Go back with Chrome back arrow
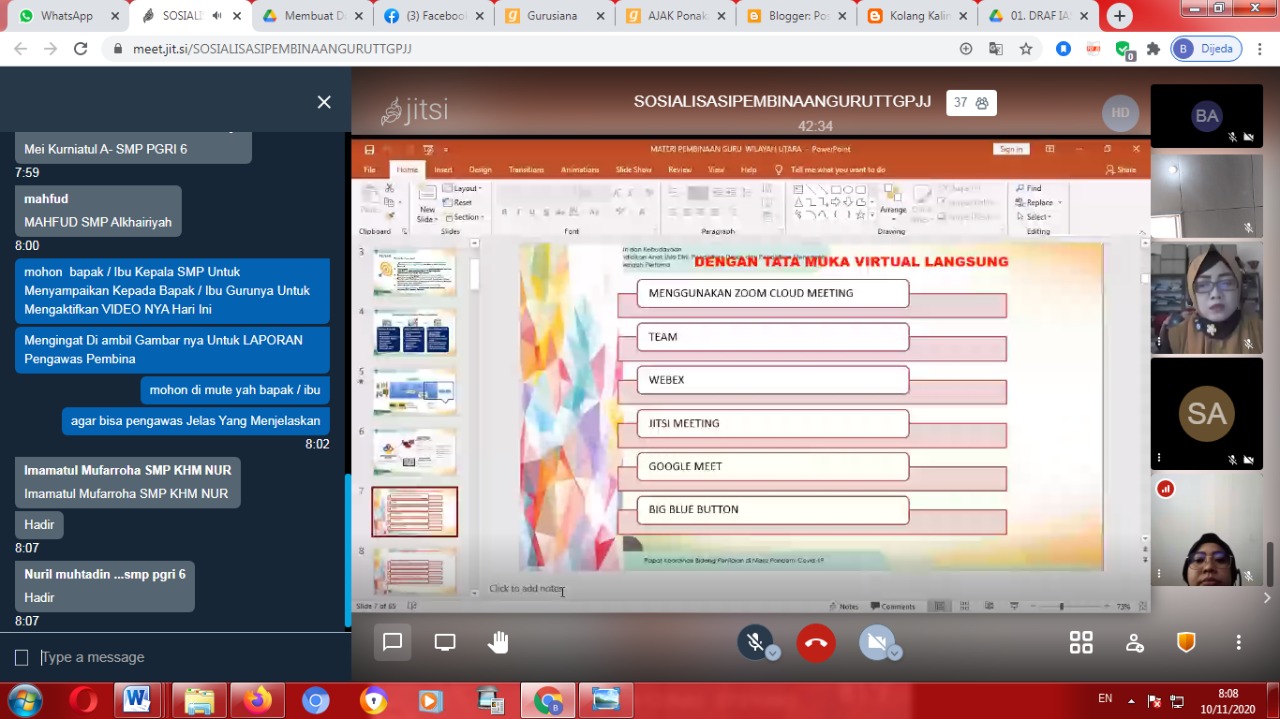Viewport: 1280px width, 719px height. coord(22,48)
